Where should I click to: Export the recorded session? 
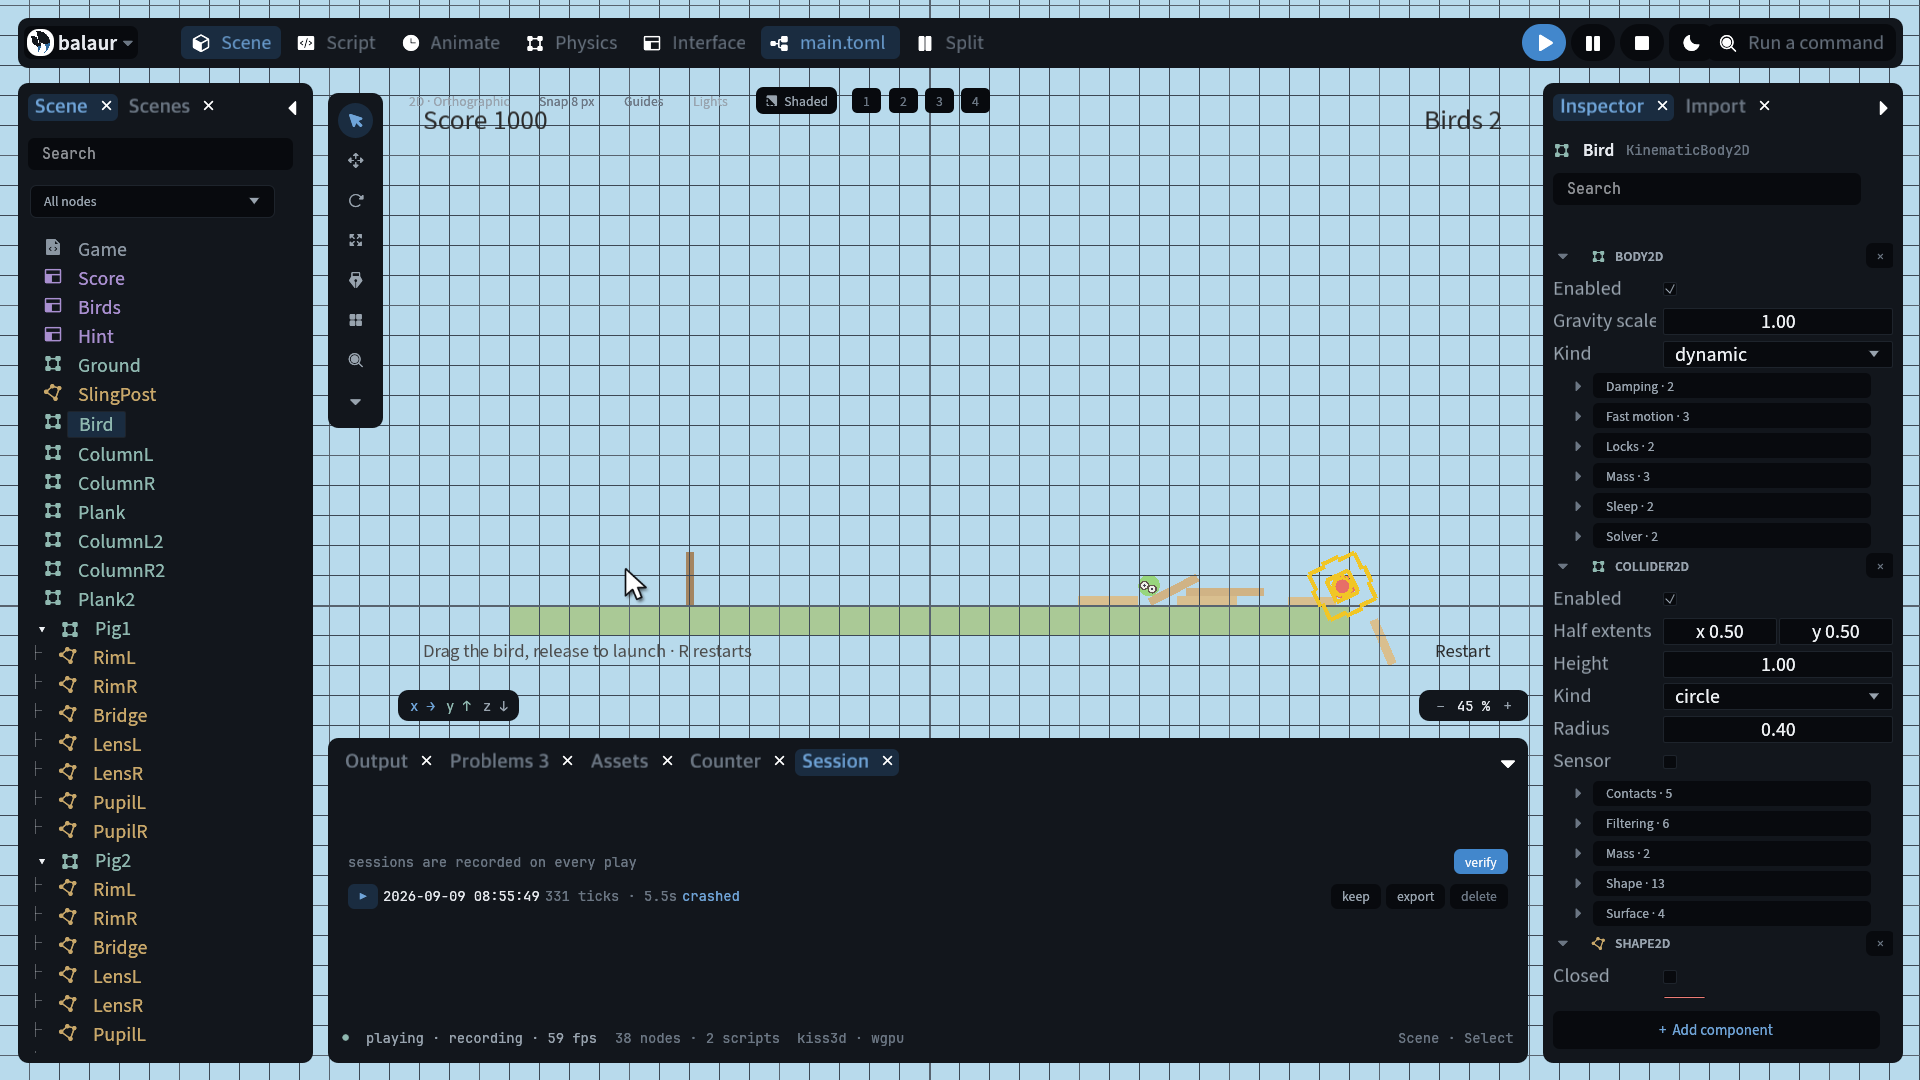[1415, 897]
